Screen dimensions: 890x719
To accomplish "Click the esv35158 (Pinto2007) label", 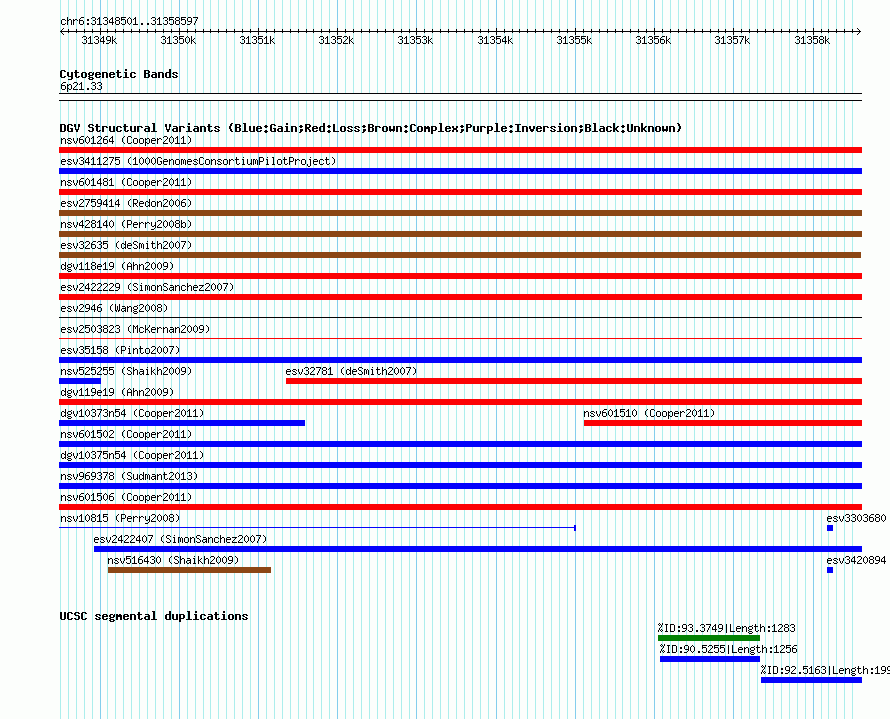I will [120, 350].
